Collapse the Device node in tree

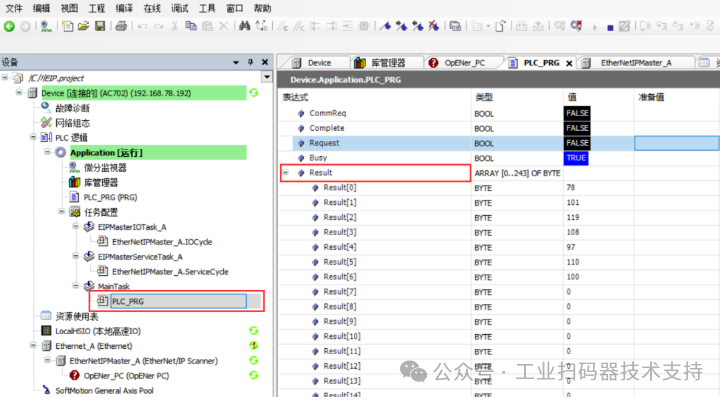click(x=19, y=93)
